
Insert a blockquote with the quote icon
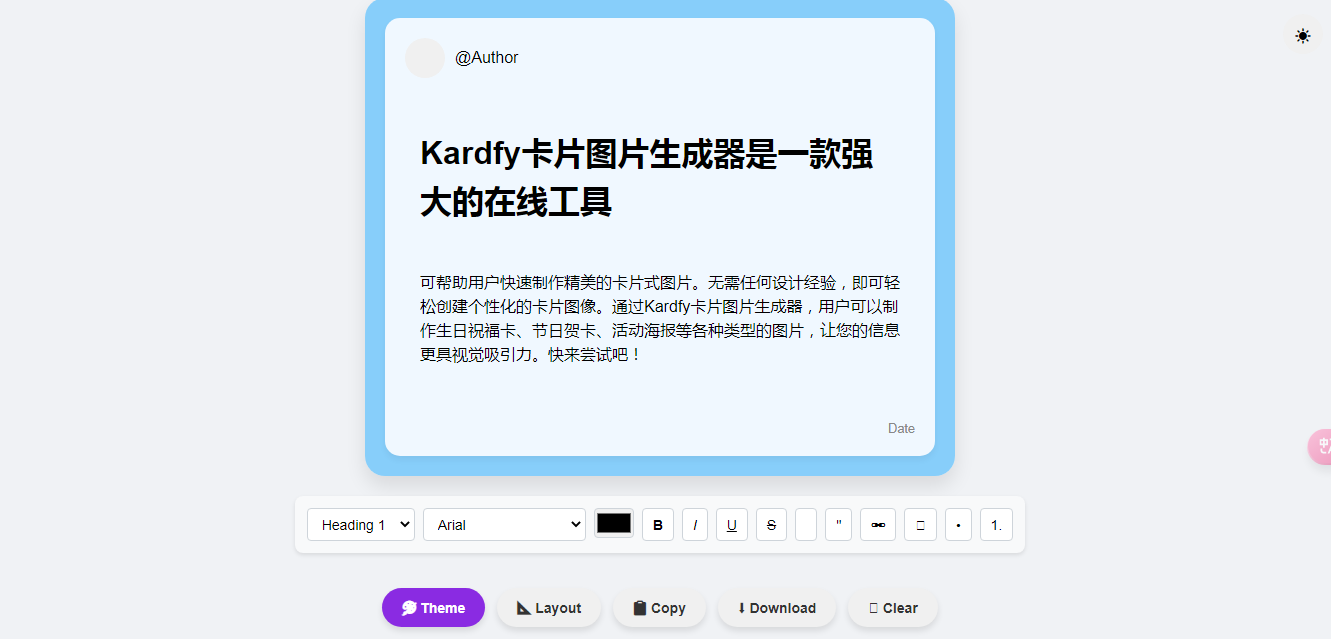(x=838, y=524)
